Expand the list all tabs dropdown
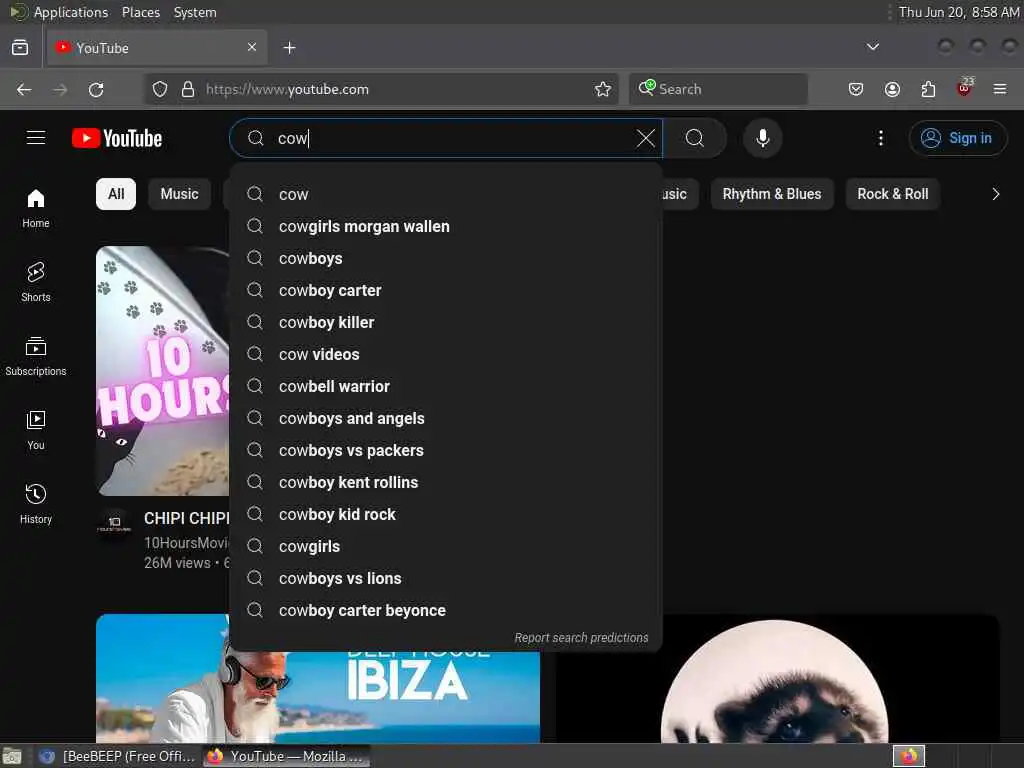The width and height of the screenshot is (1024, 768). click(x=872, y=47)
